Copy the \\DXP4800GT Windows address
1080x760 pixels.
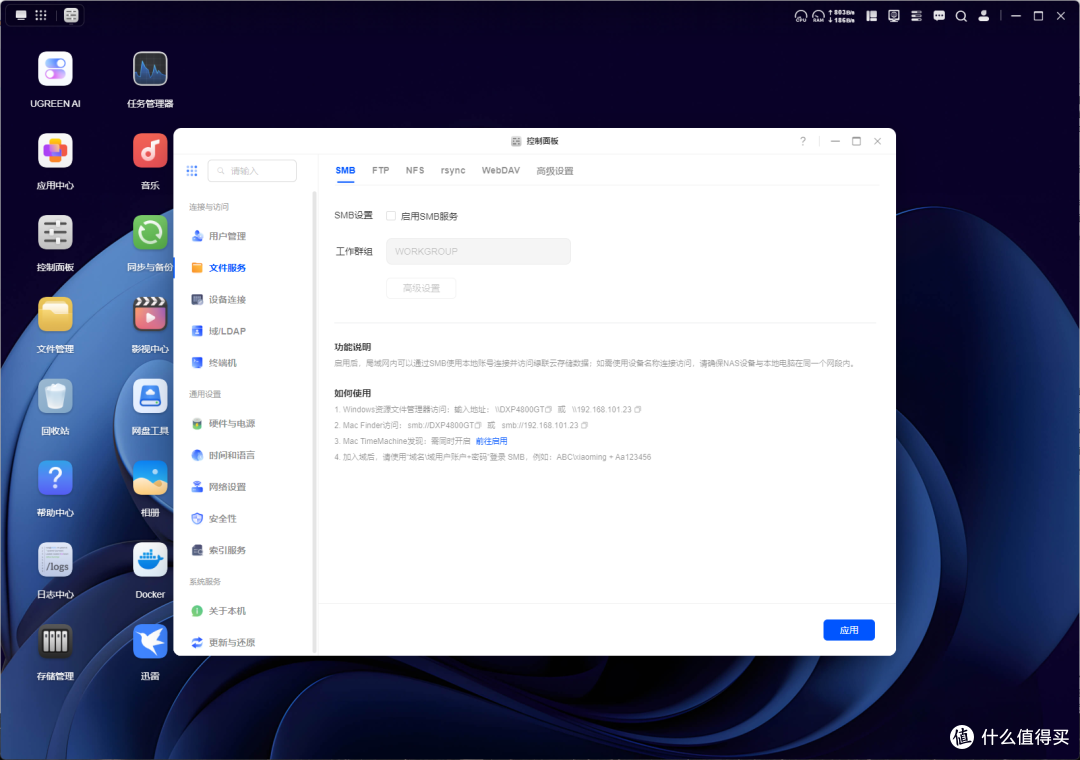pos(548,409)
